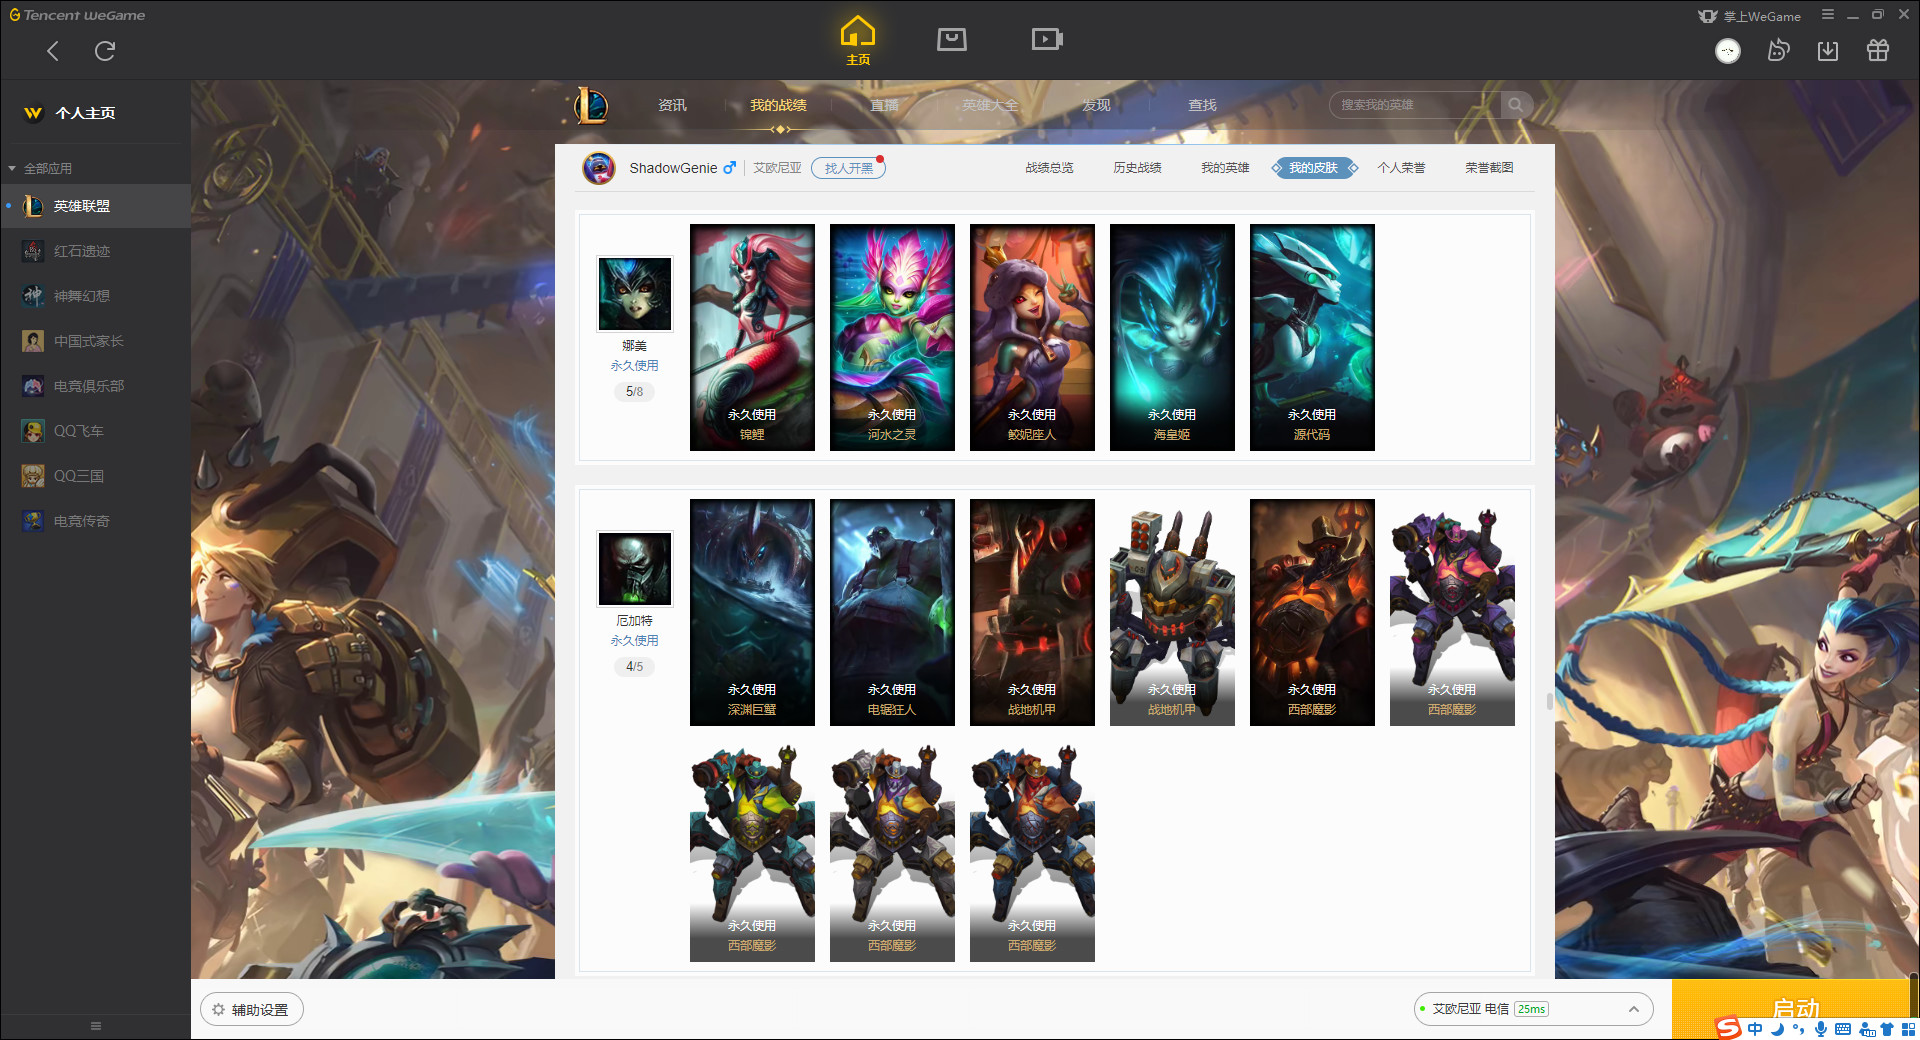Select 电竞传奇 in app list

click(x=95, y=521)
